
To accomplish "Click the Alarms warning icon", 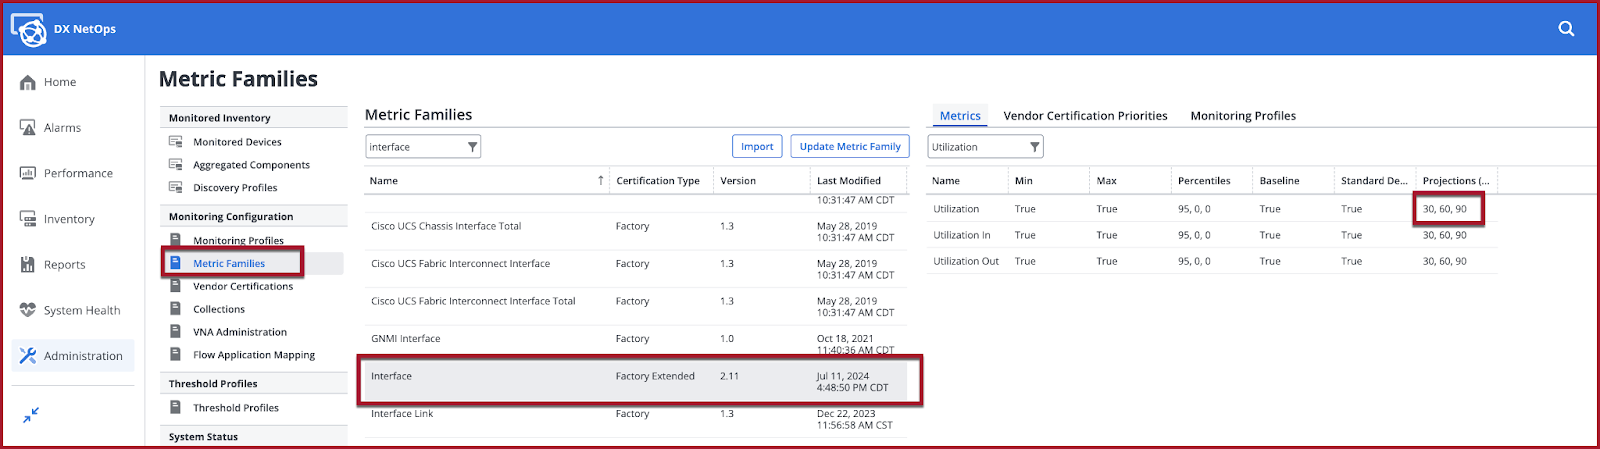I will [28, 127].
